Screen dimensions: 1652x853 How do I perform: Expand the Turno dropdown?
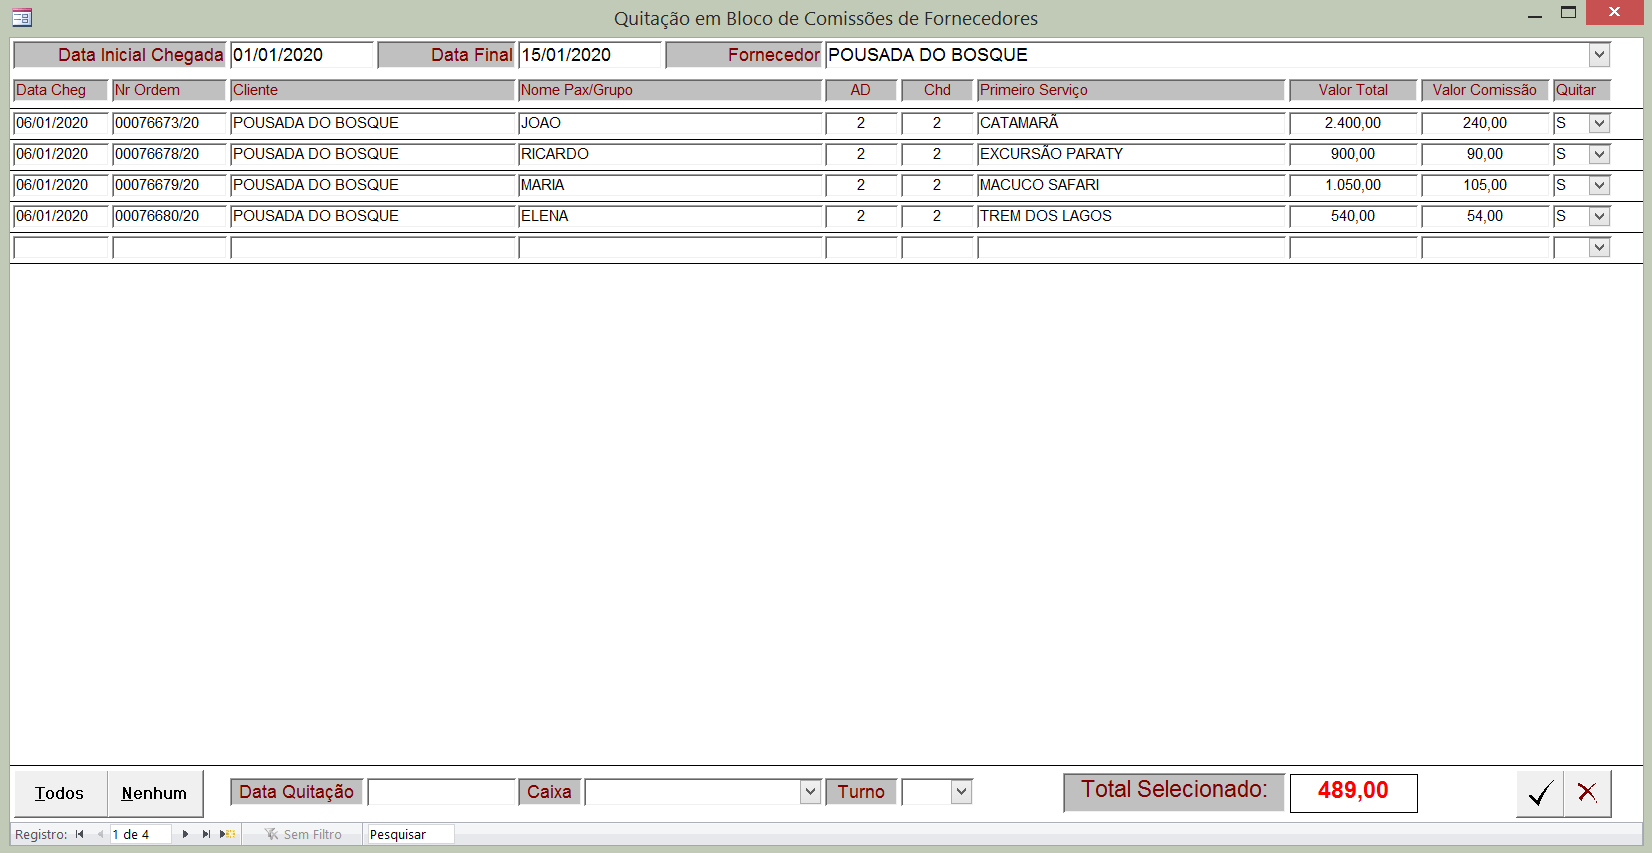pos(961,792)
